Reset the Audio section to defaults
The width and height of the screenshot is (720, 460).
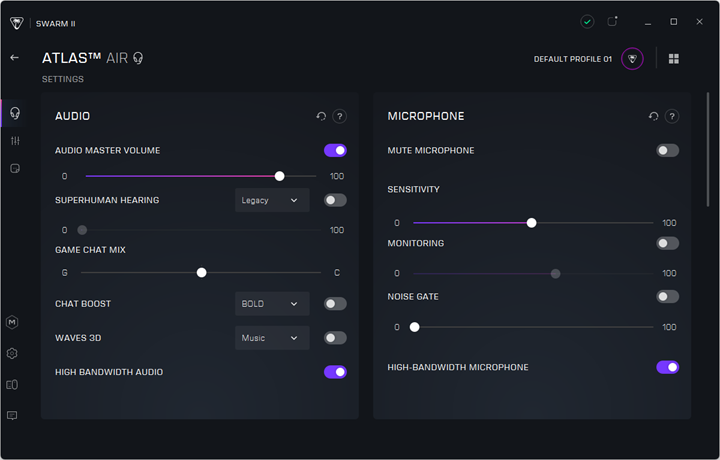click(321, 116)
